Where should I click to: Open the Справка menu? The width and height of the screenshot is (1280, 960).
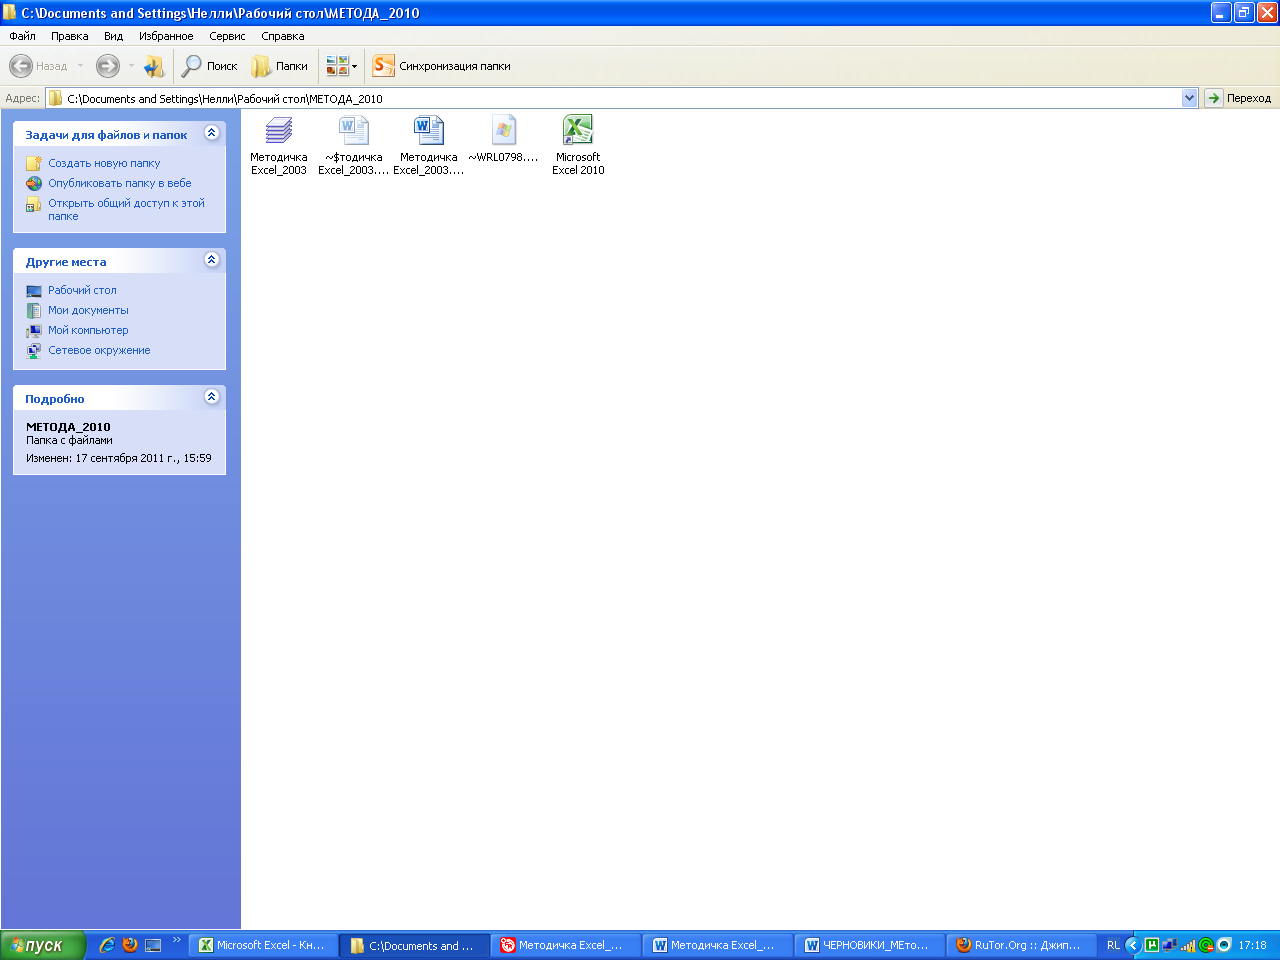pos(283,36)
